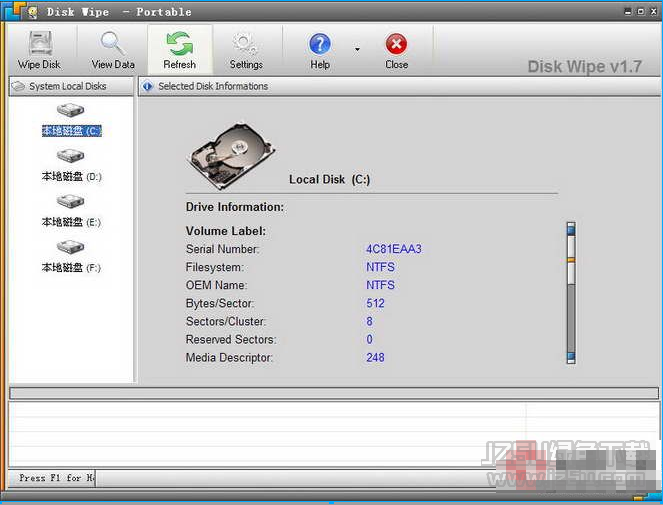Image resolution: width=663 pixels, height=505 pixels.
Task: Click the Serial Number label
Action: [222, 249]
